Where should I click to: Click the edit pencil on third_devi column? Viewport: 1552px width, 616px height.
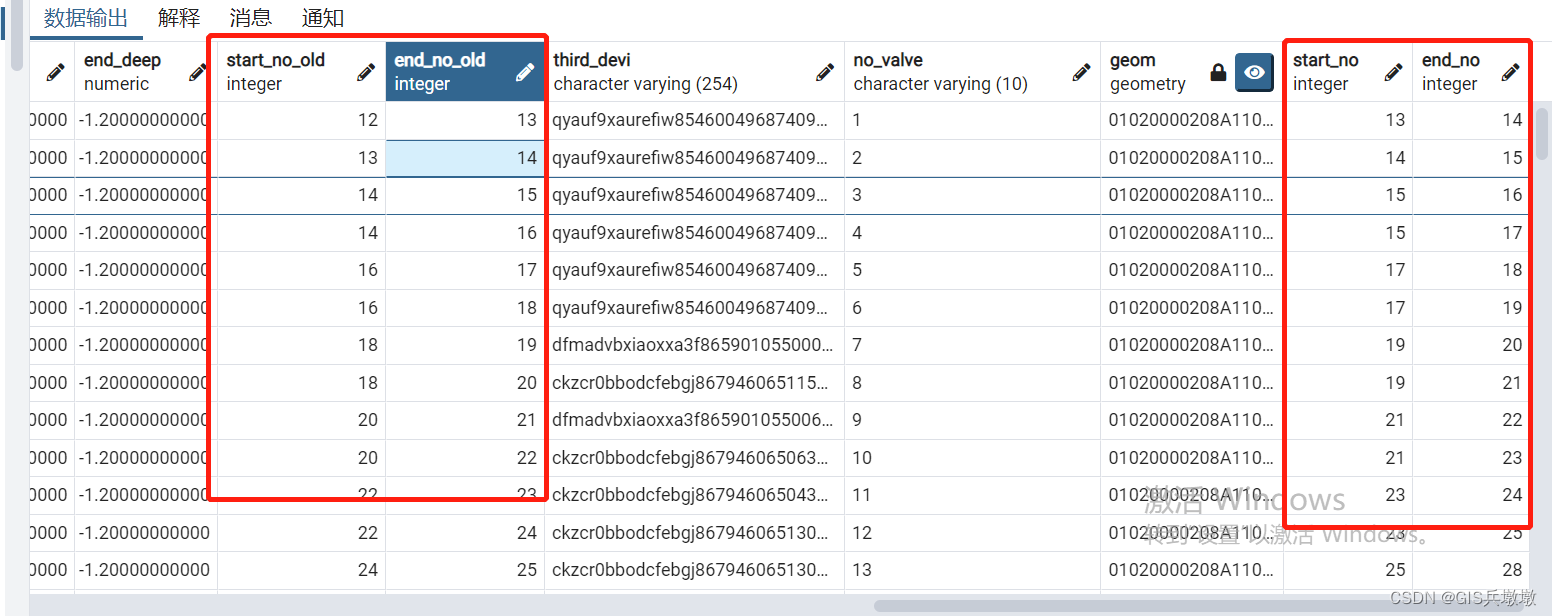coord(824,71)
